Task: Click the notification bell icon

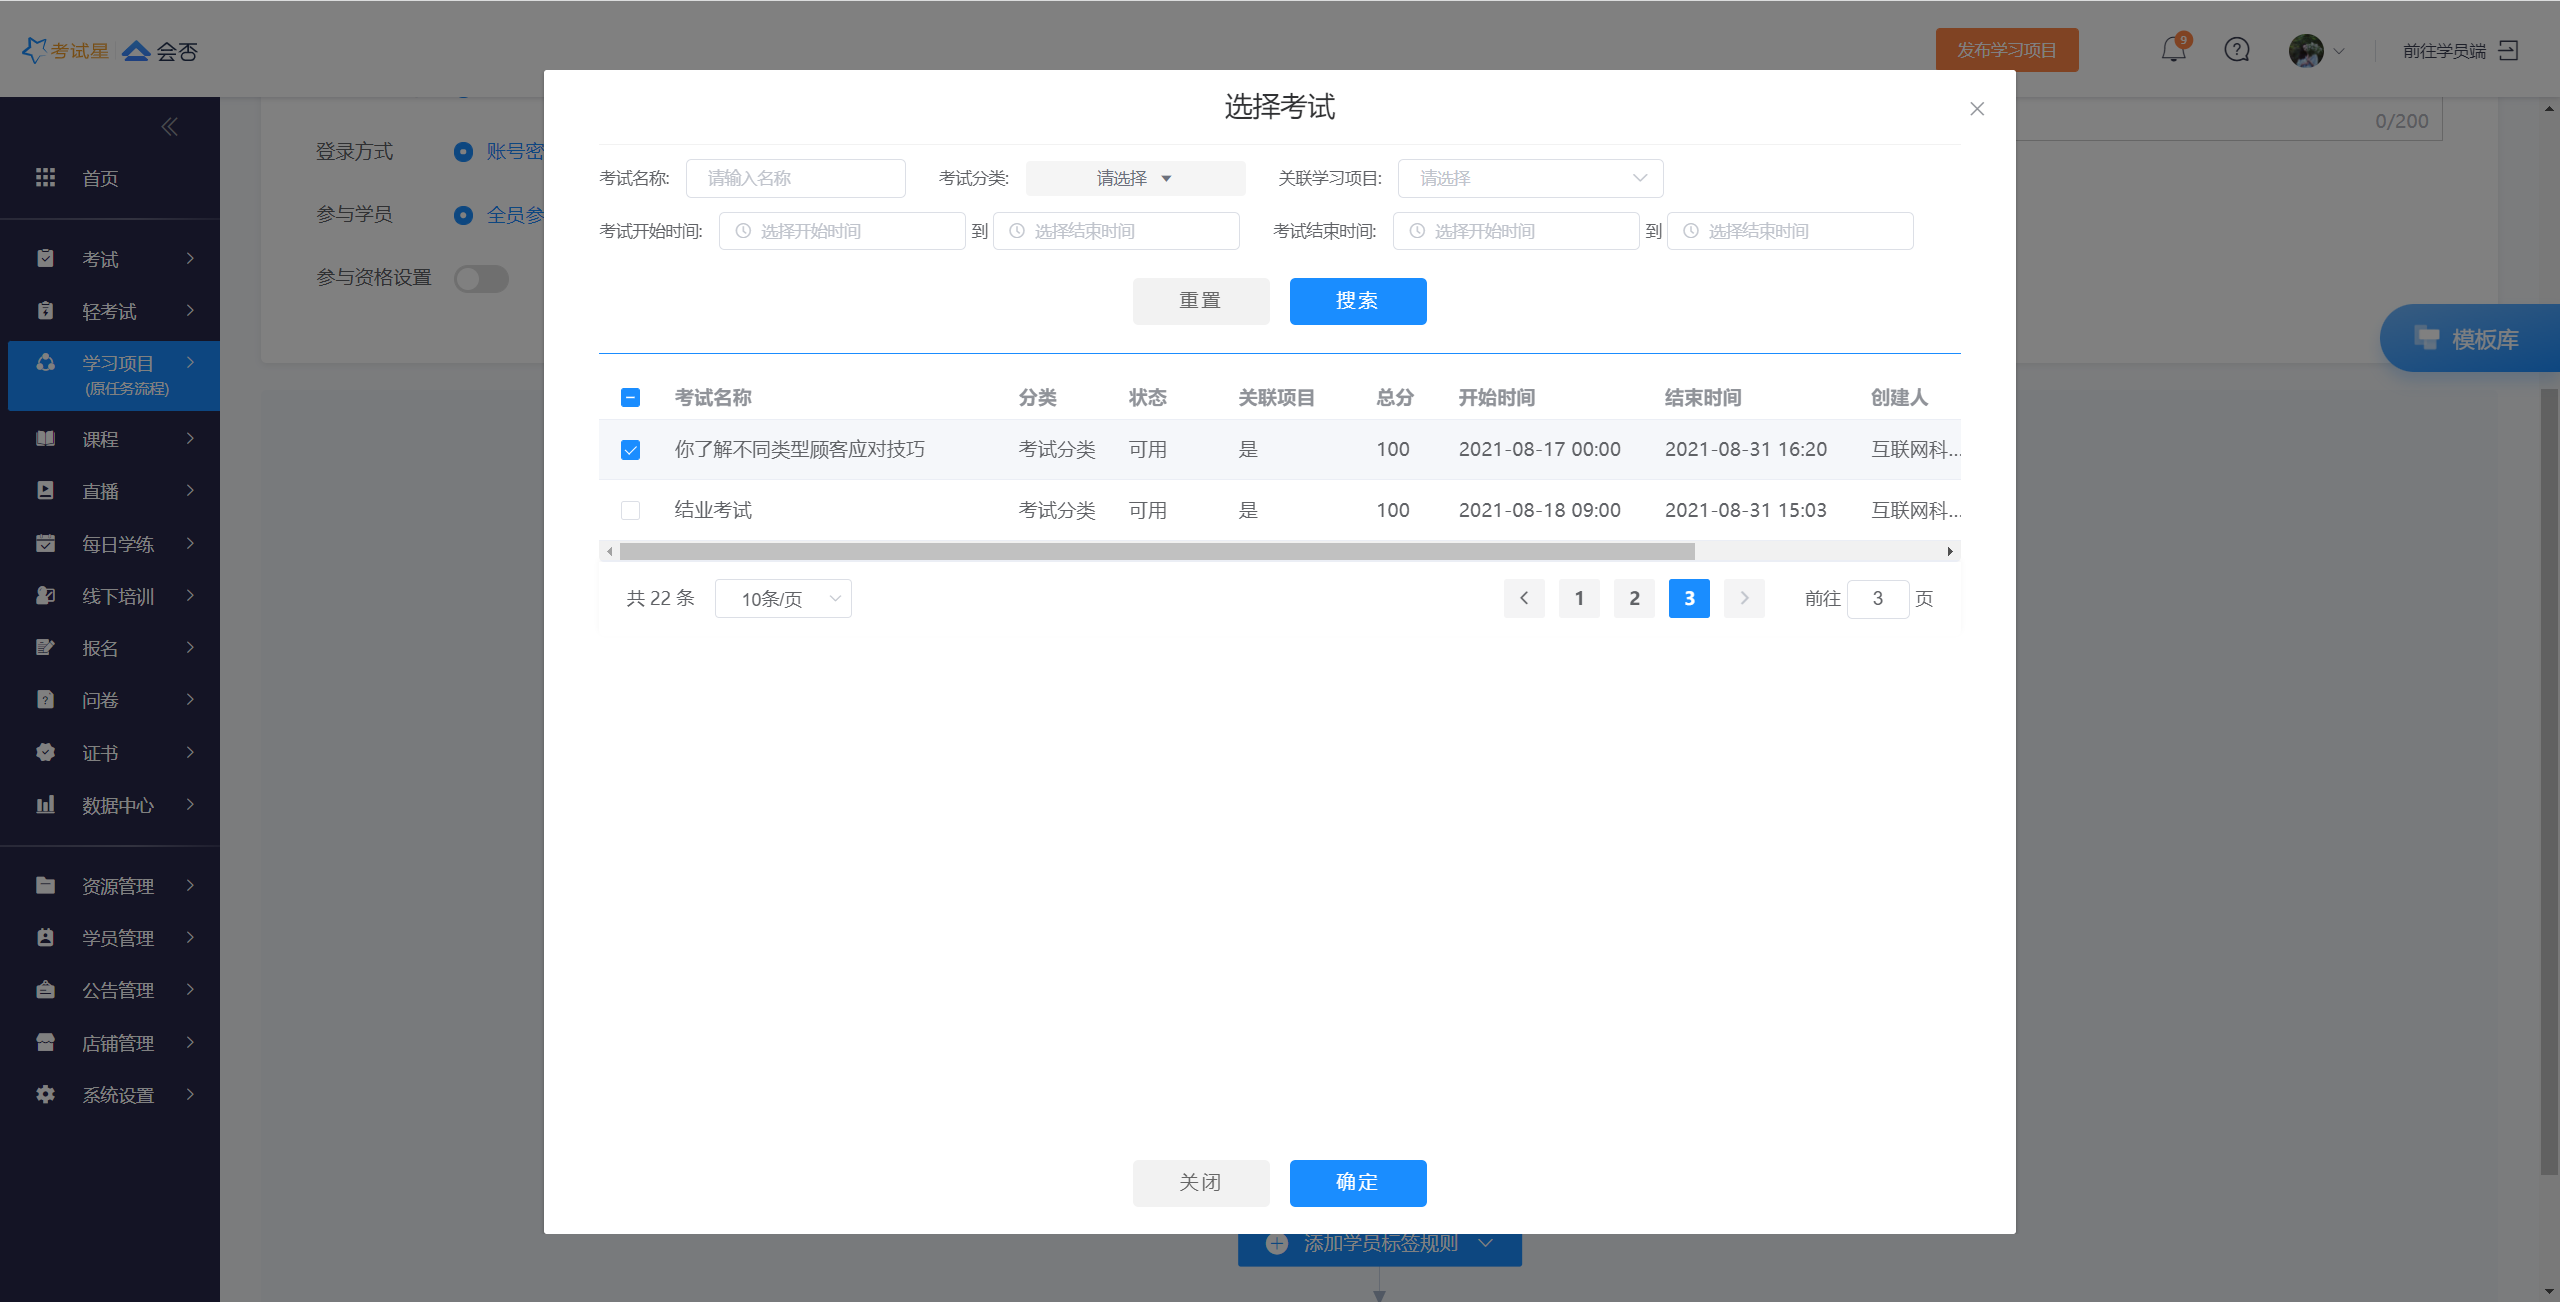Action: click(x=2173, y=50)
